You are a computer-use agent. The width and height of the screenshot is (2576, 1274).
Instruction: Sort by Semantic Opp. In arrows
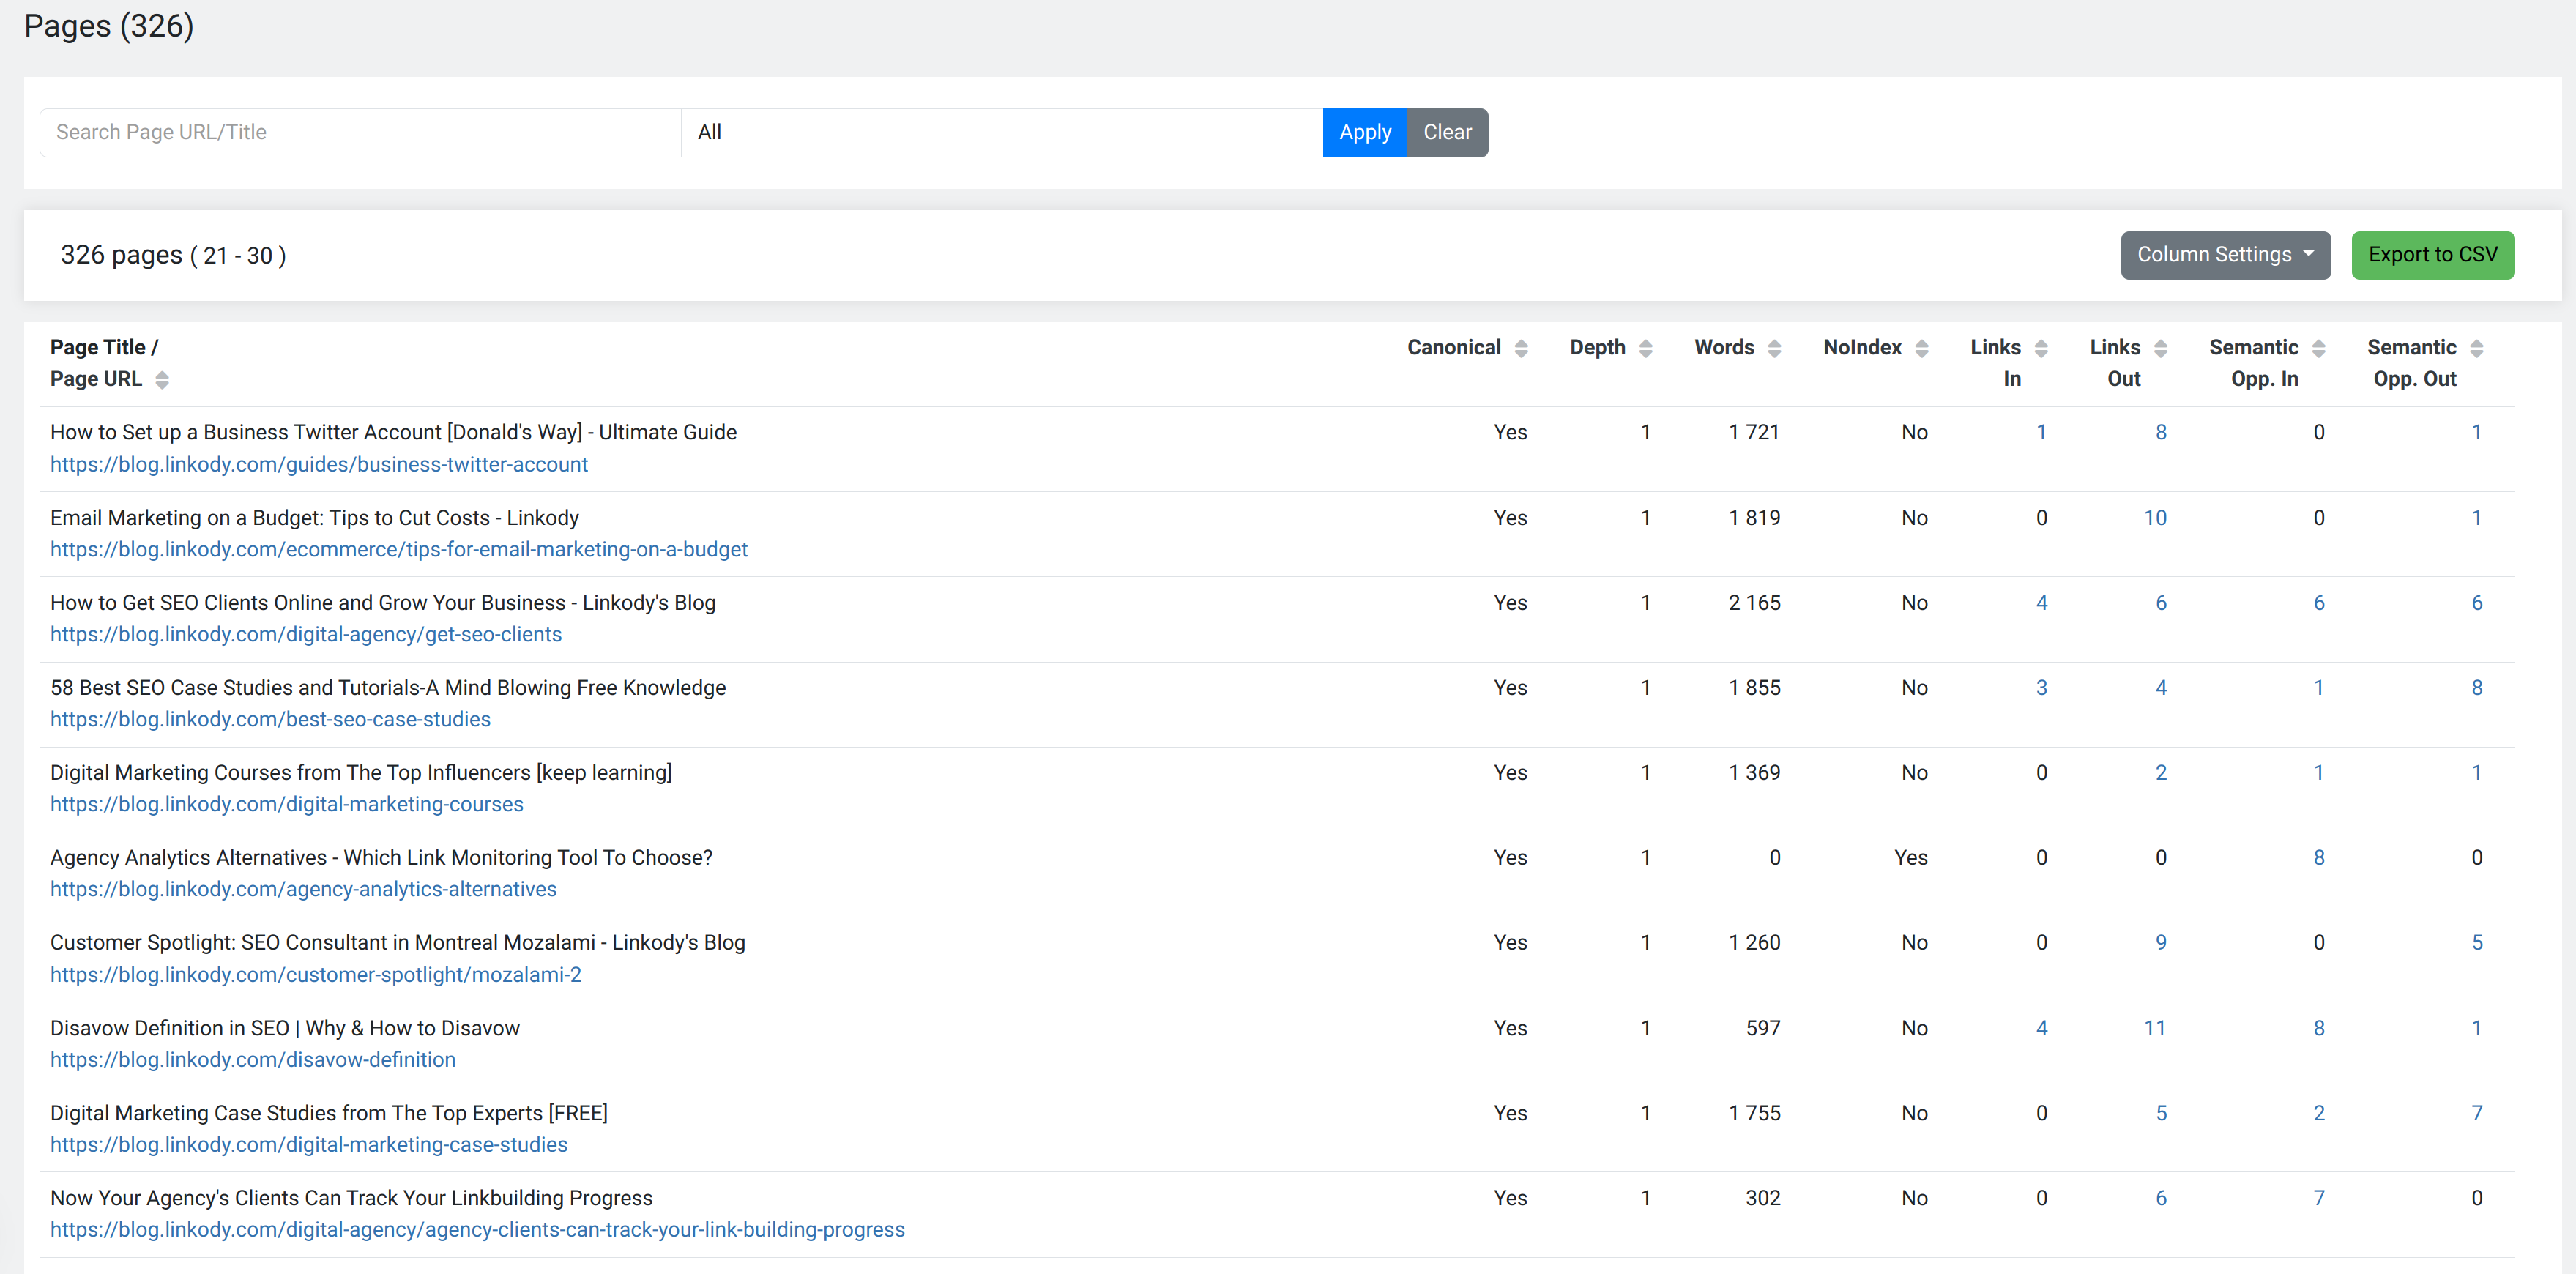click(2318, 348)
